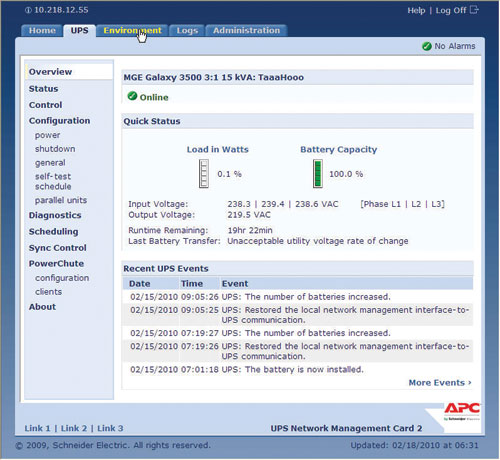Click the 07:01:18 battery installed event
Viewport: 500px width, 460px height.
[297, 369]
